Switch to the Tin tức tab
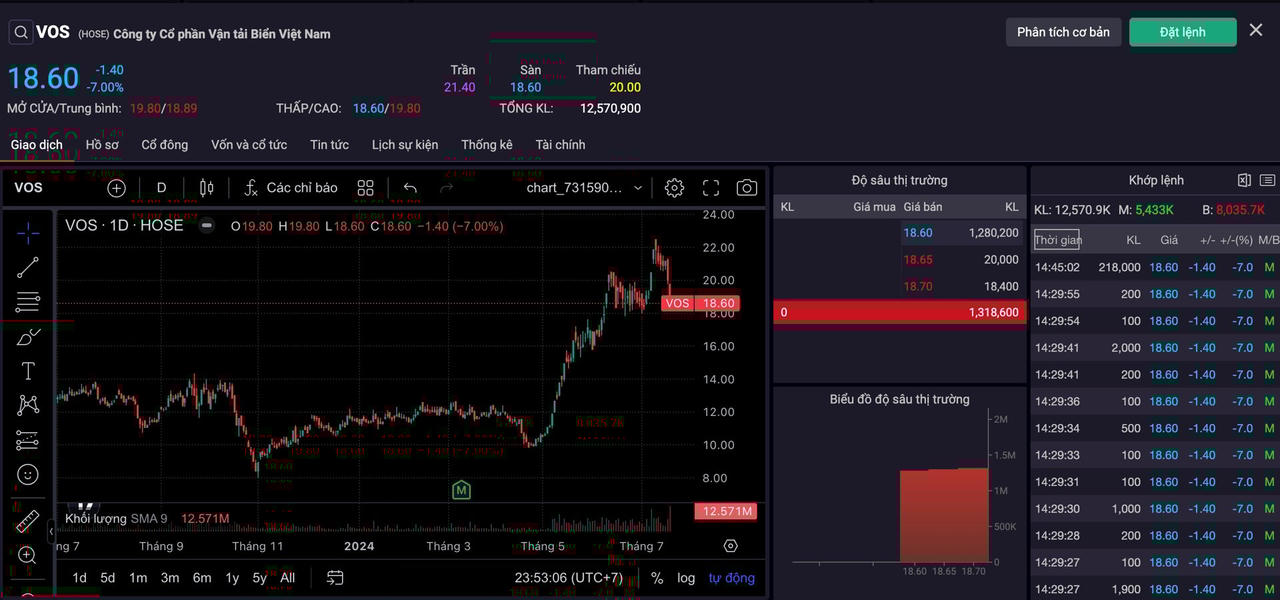The height and width of the screenshot is (600, 1280). pyautogui.click(x=329, y=145)
